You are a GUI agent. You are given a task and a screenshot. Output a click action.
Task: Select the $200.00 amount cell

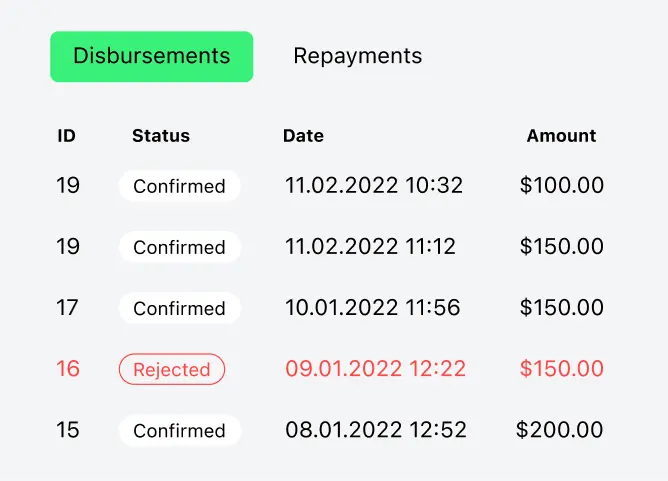click(x=559, y=430)
